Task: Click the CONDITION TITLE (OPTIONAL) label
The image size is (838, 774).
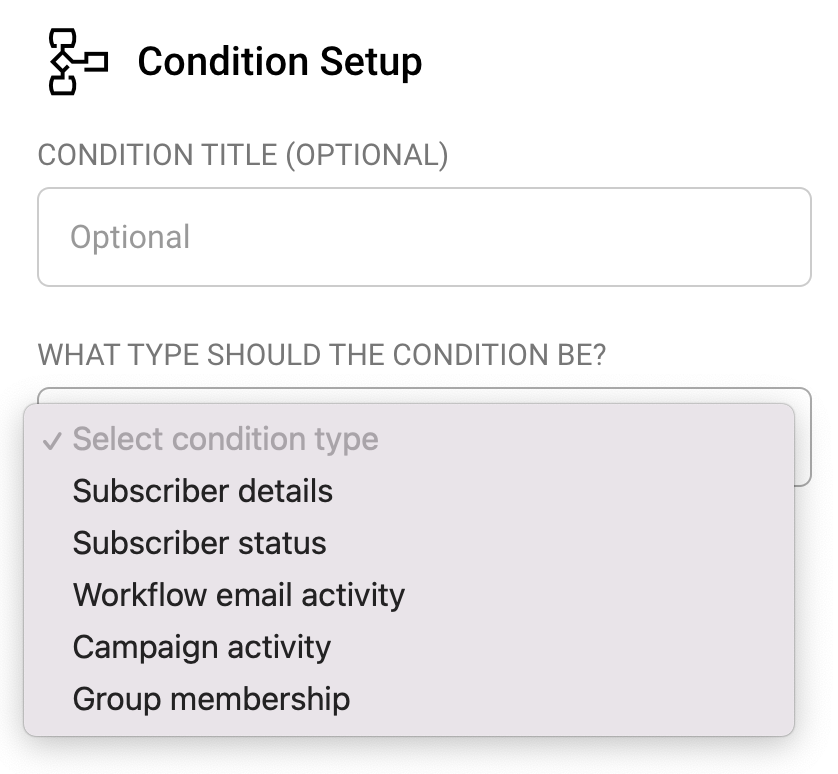Action: [243, 155]
